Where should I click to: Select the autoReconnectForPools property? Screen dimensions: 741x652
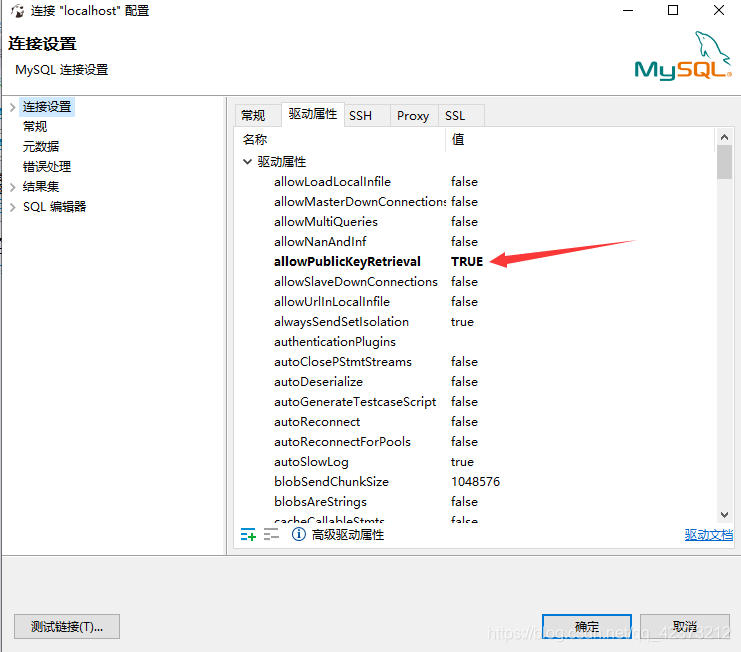click(342, 442)
